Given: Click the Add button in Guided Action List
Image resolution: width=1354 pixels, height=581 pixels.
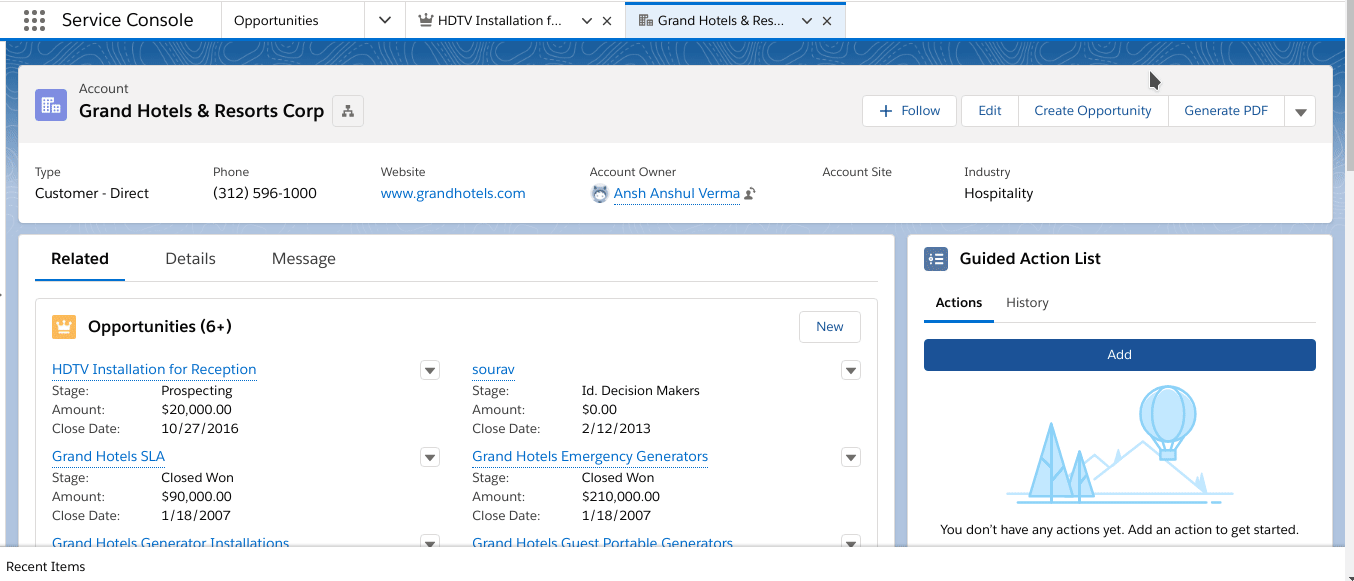Looking at the screenshot, I should pos(1120,355).
